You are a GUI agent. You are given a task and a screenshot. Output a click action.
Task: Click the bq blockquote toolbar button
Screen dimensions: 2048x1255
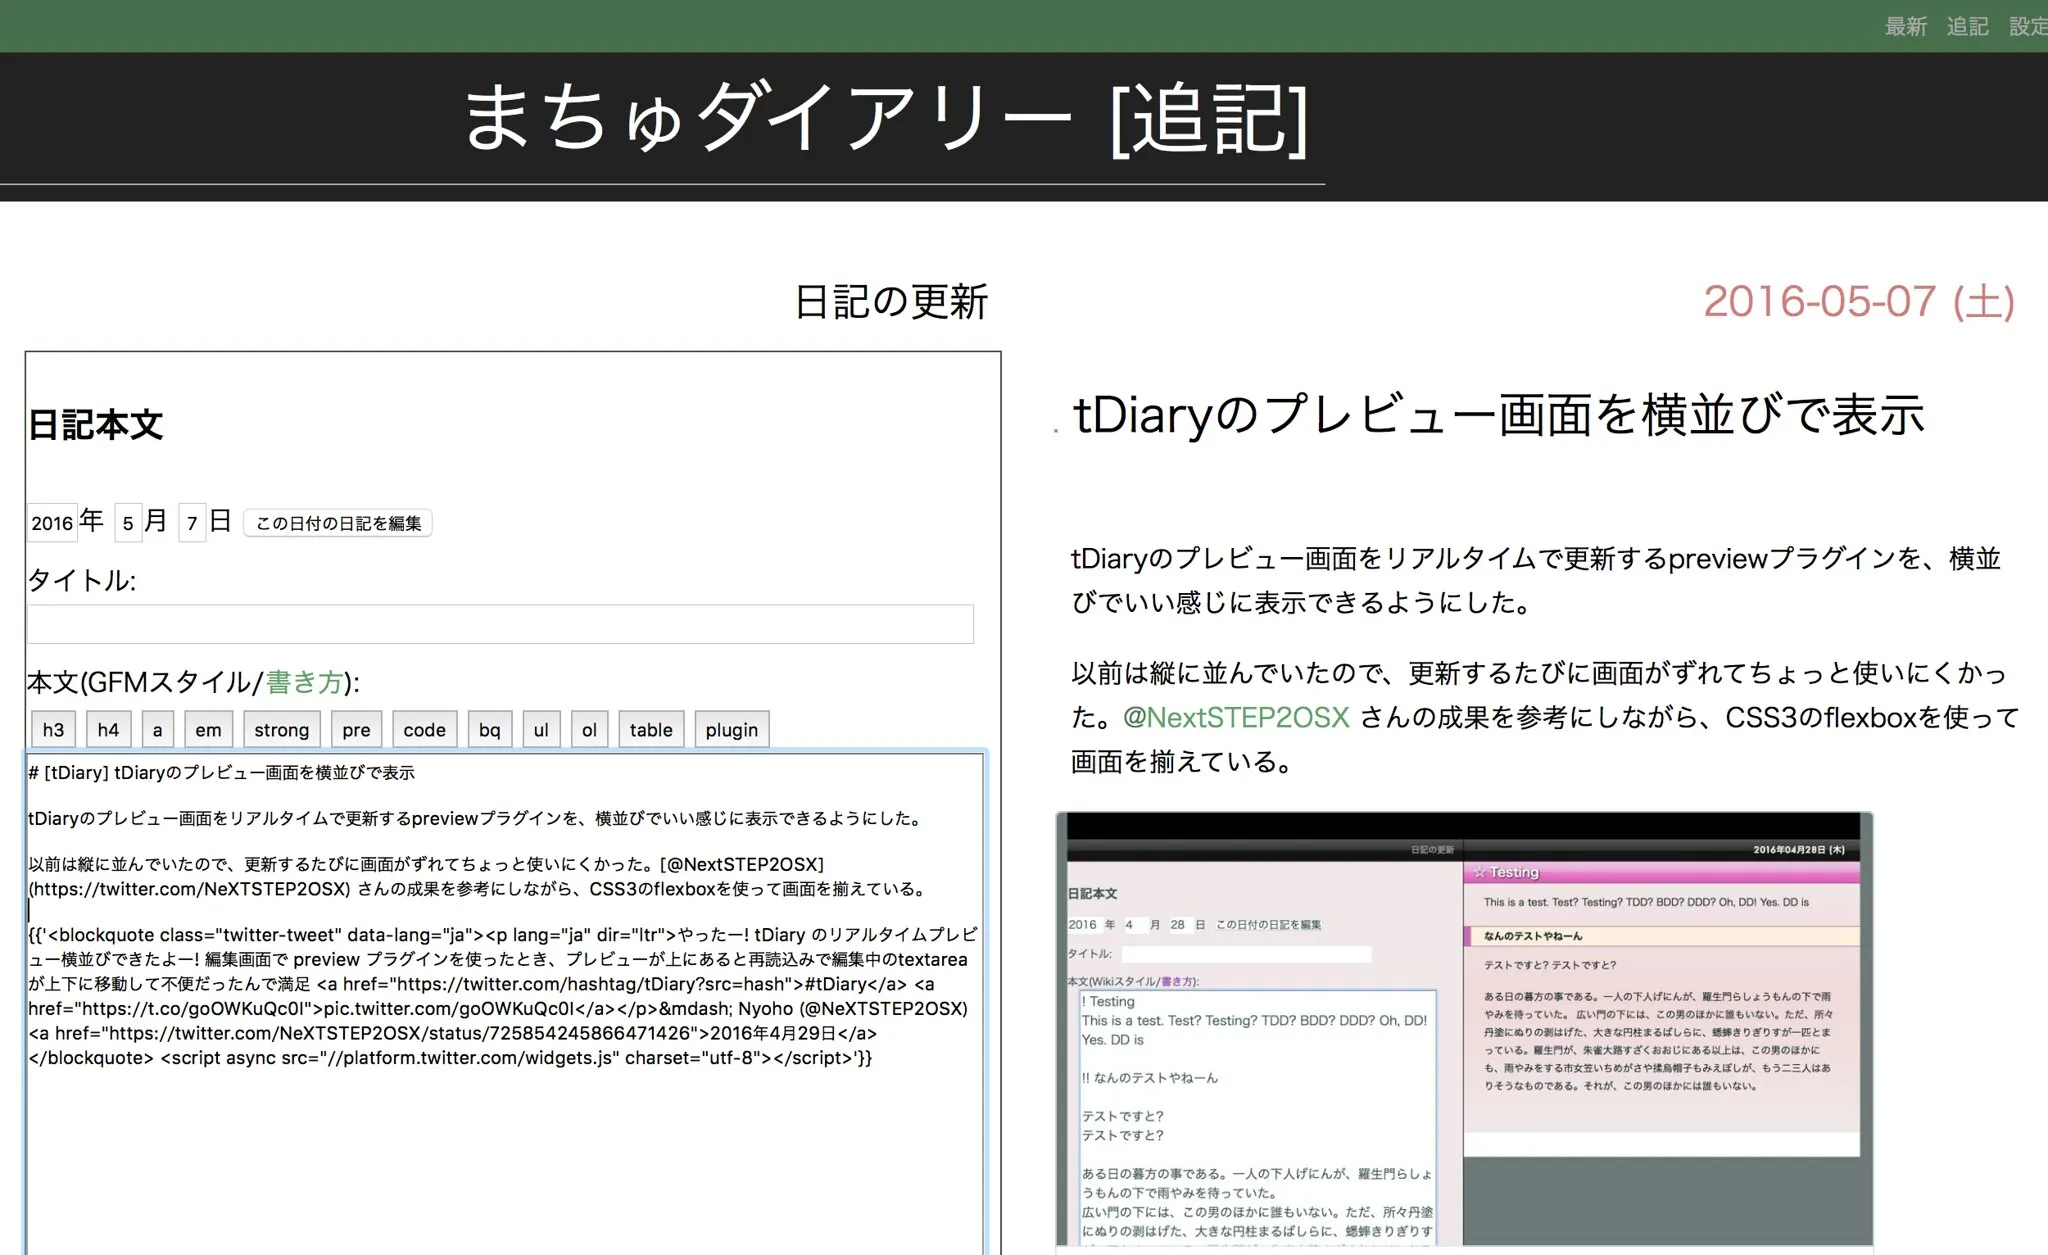490,730
